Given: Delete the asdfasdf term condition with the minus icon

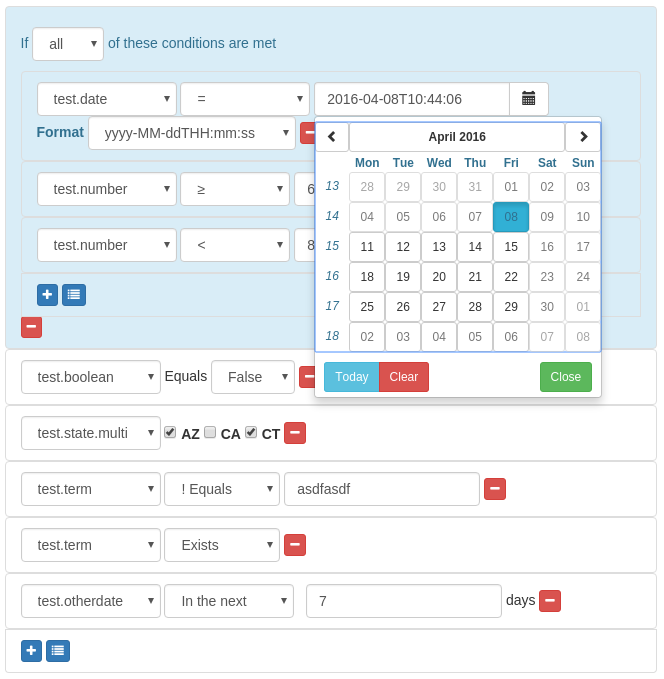Looking at the screenshot, I should pos(495,489).
